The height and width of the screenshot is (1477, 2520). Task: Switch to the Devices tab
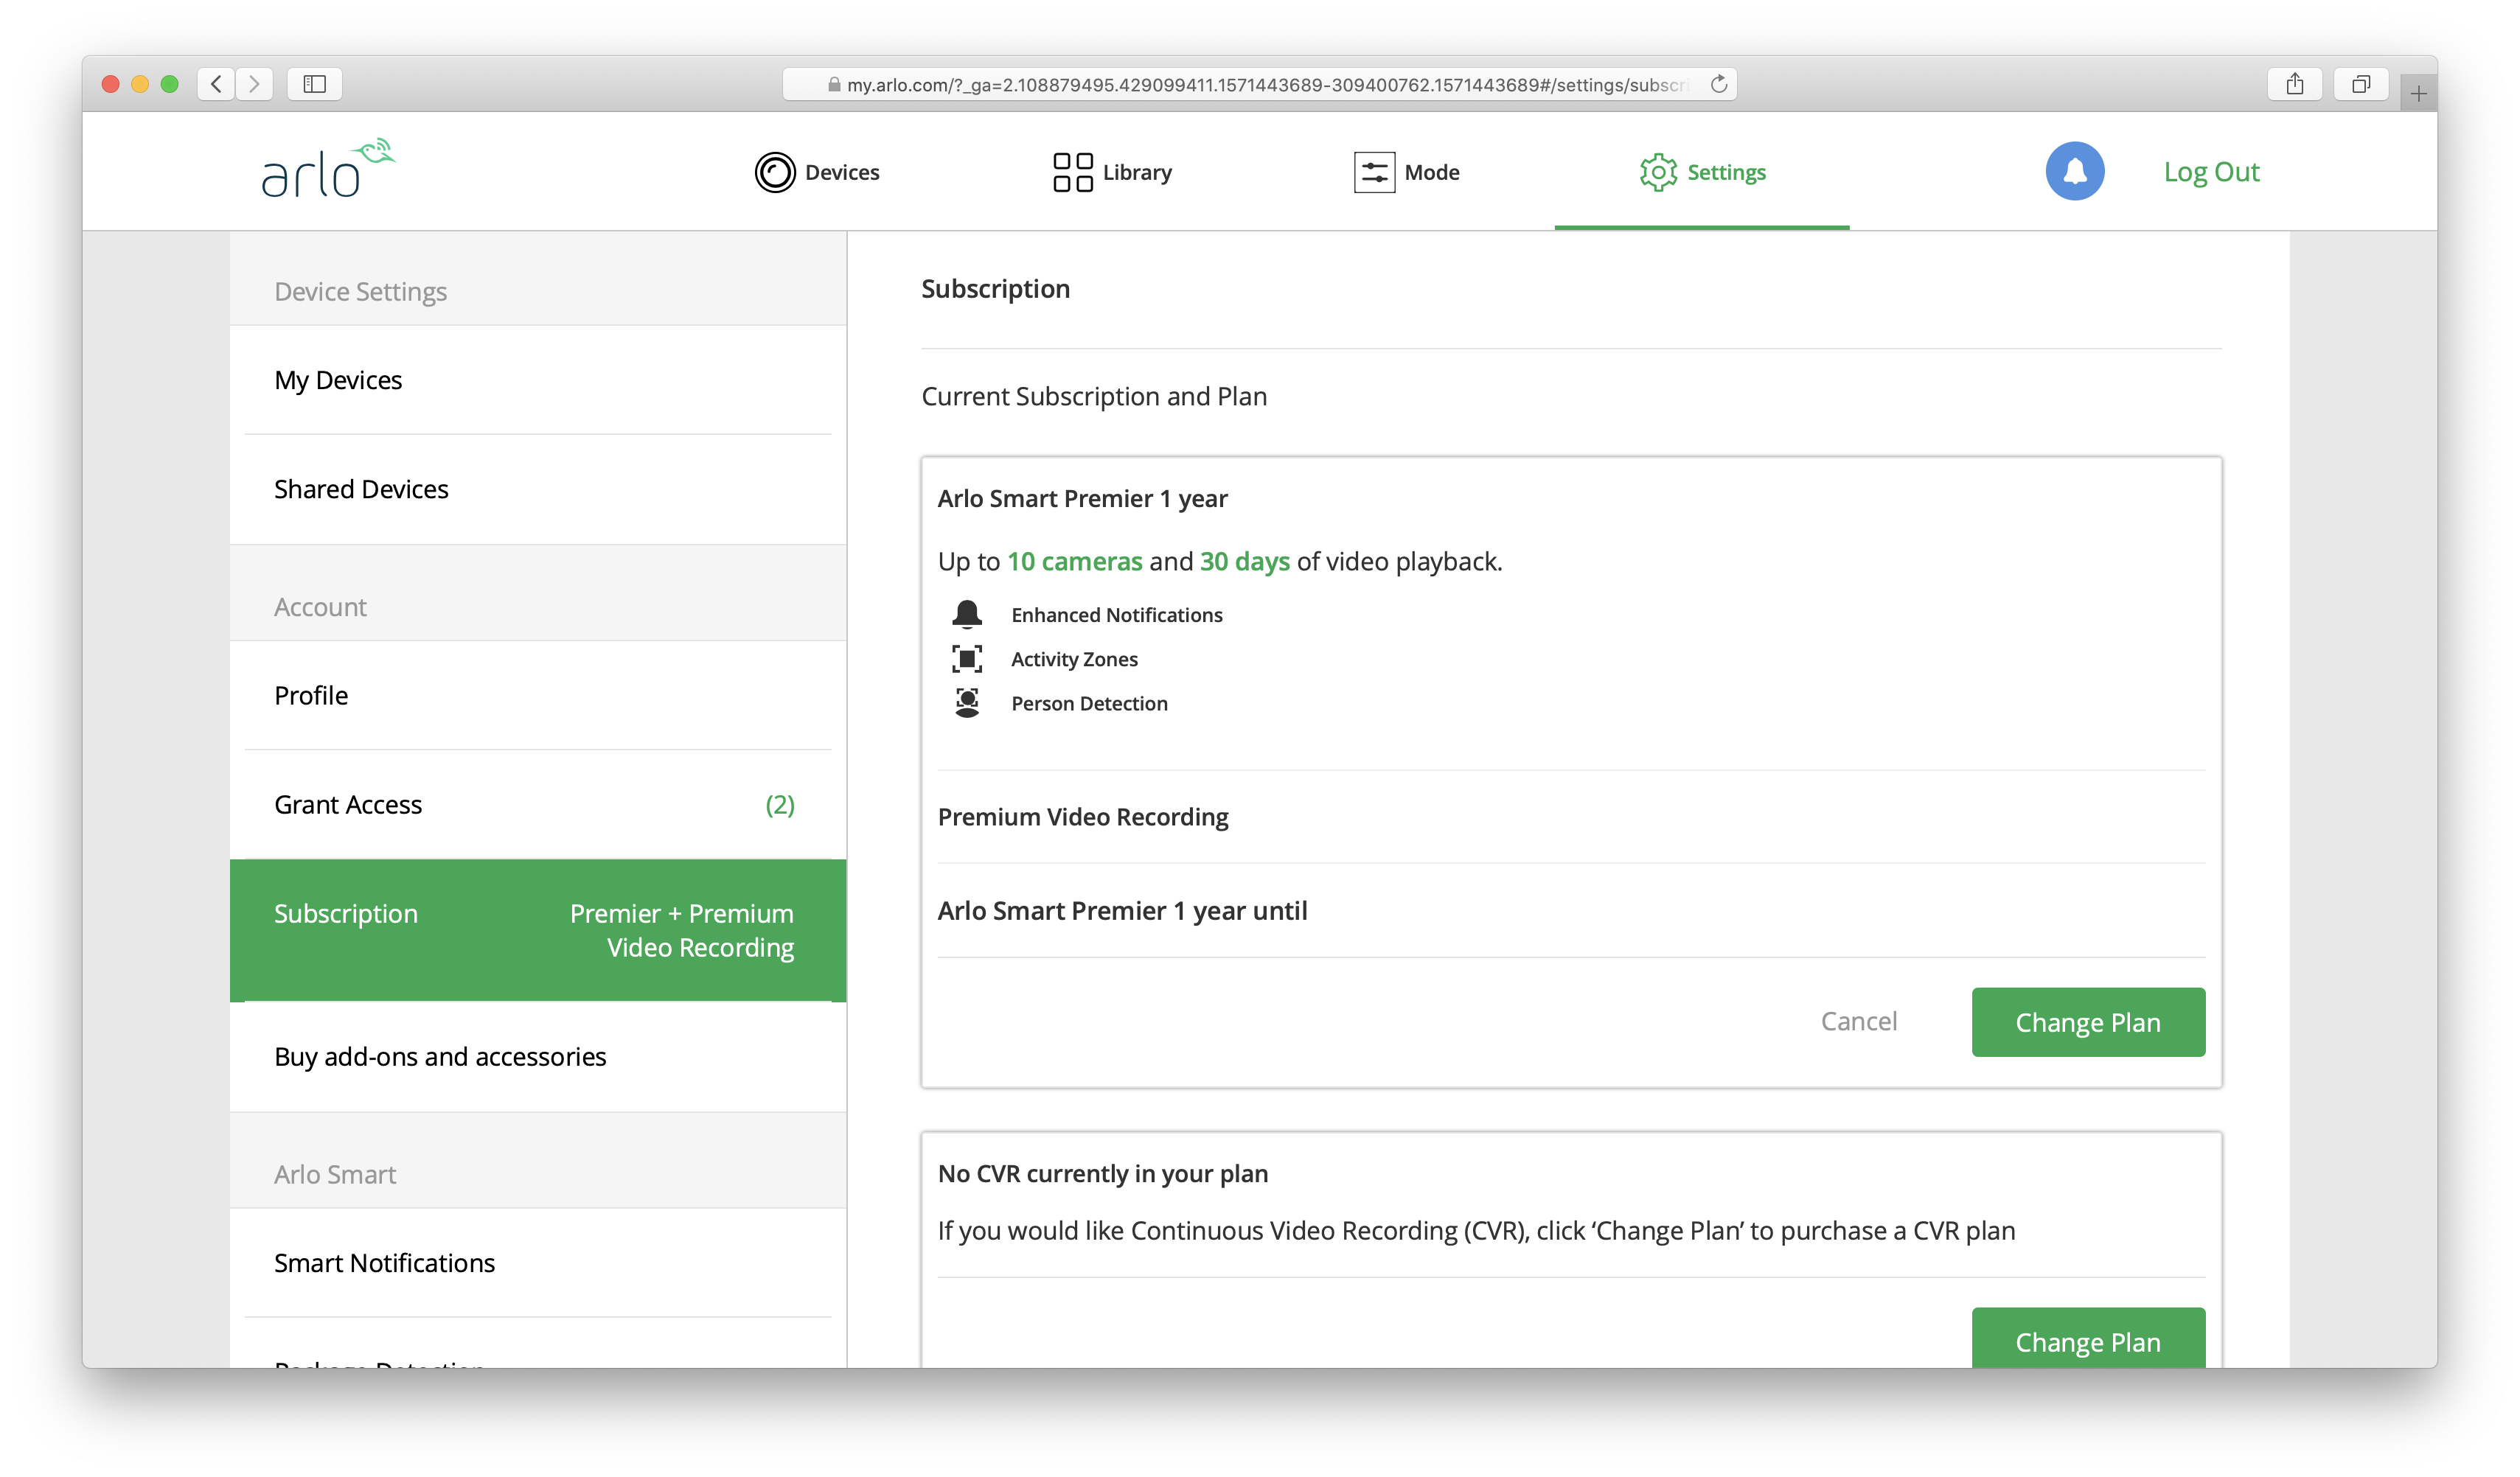(x=817, y=172)
